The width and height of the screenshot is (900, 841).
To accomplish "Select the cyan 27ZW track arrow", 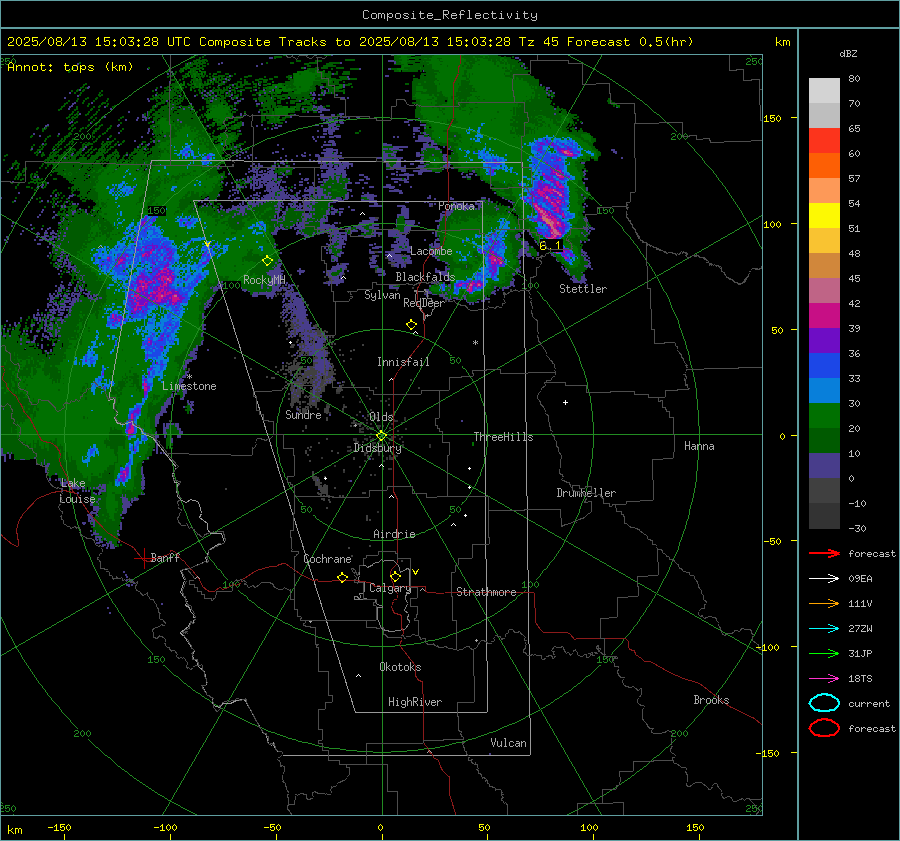I will pos(824,629).
